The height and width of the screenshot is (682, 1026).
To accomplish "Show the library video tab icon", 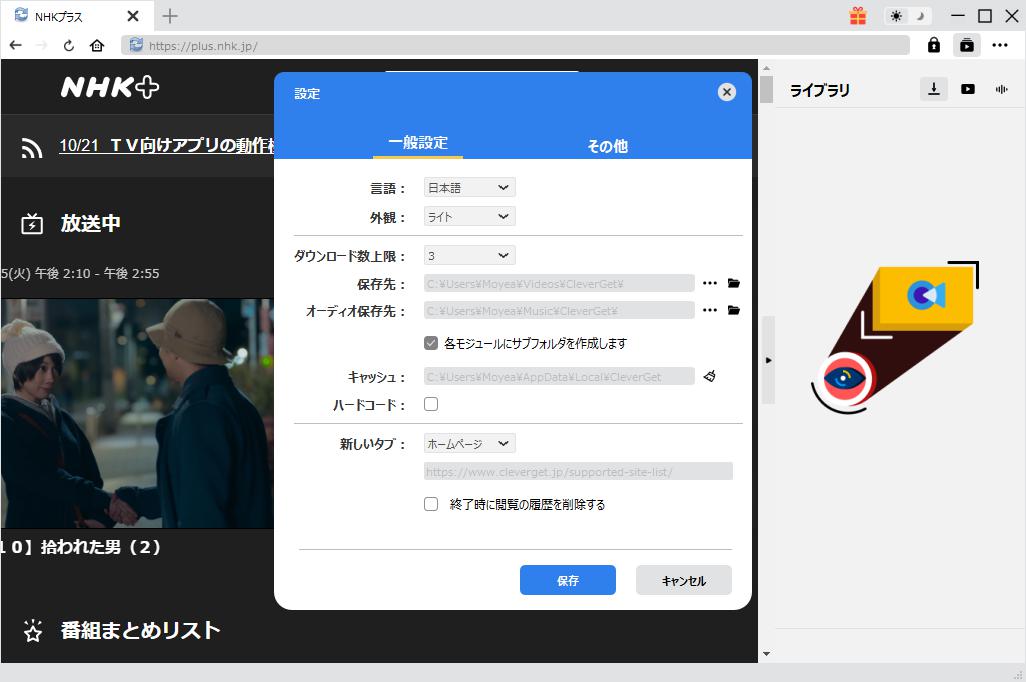I will [967, 89].
